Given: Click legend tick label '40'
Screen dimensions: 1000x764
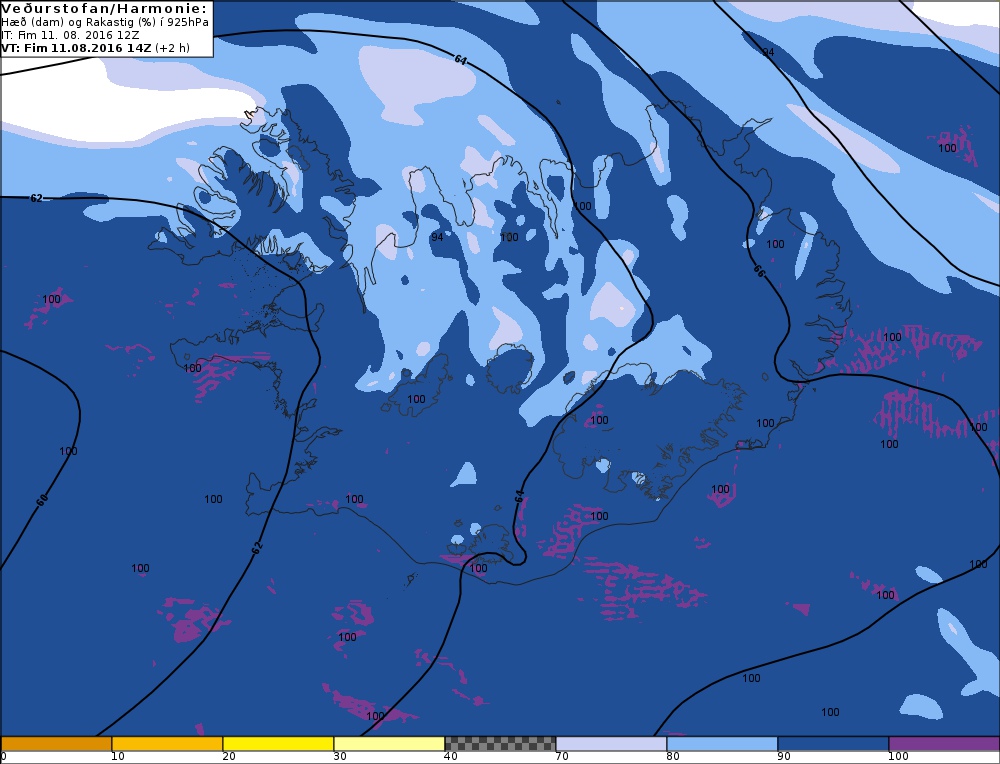Looking at the screenshot, I should 451,757.
